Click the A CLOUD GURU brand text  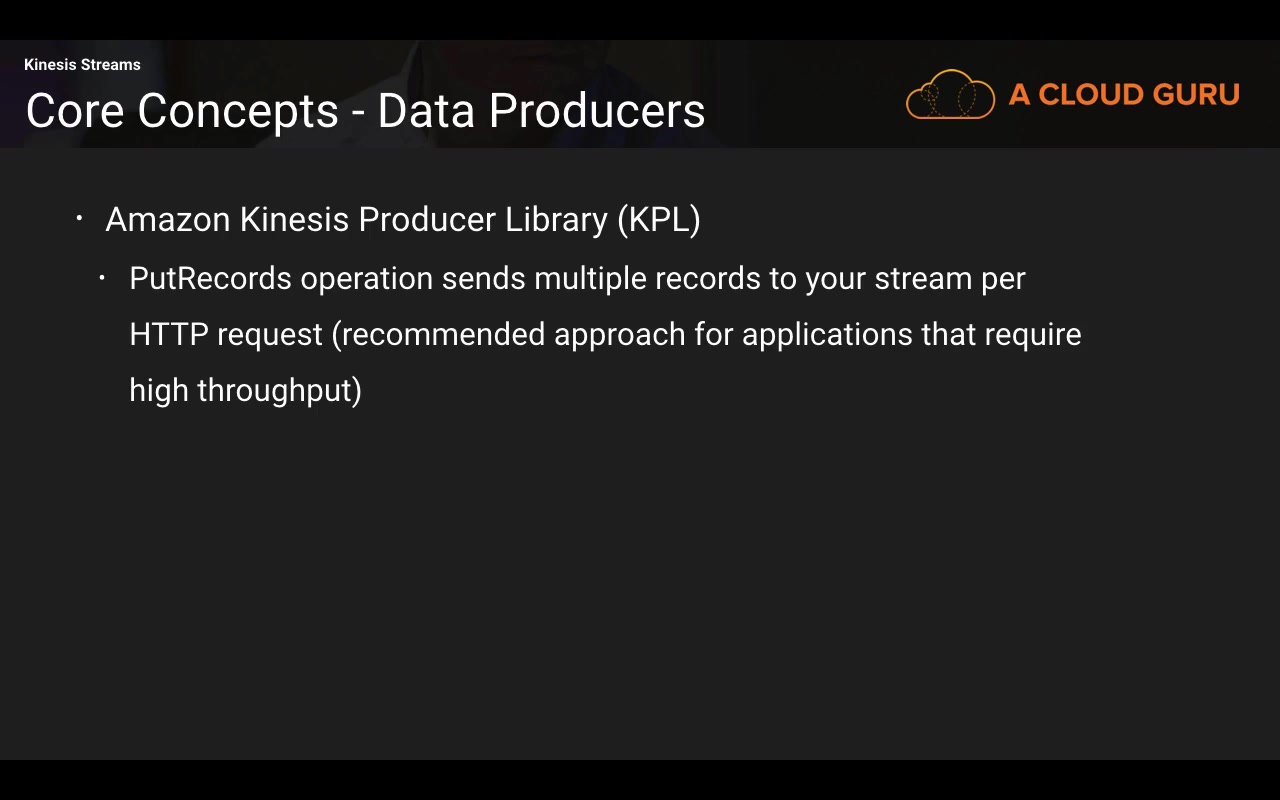point(1124,95)
